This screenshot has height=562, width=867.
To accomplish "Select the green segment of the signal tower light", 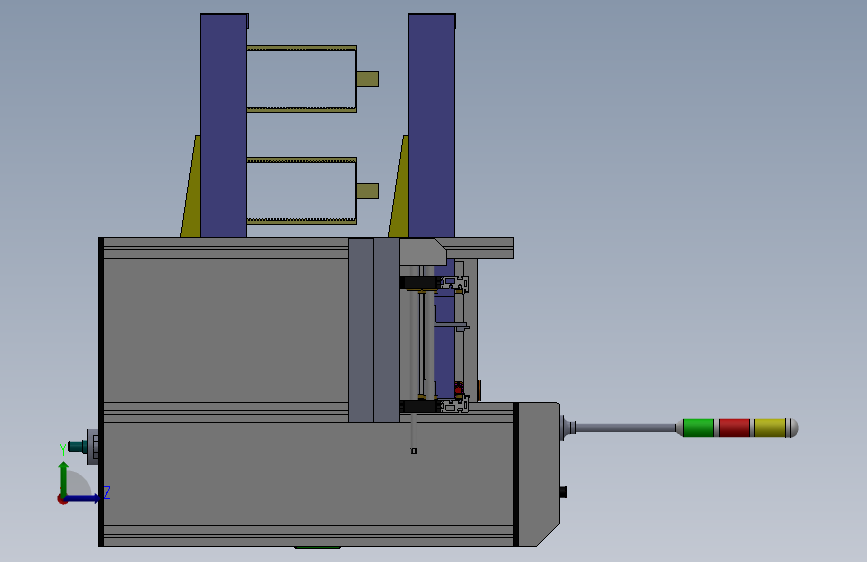I will 698,428.
